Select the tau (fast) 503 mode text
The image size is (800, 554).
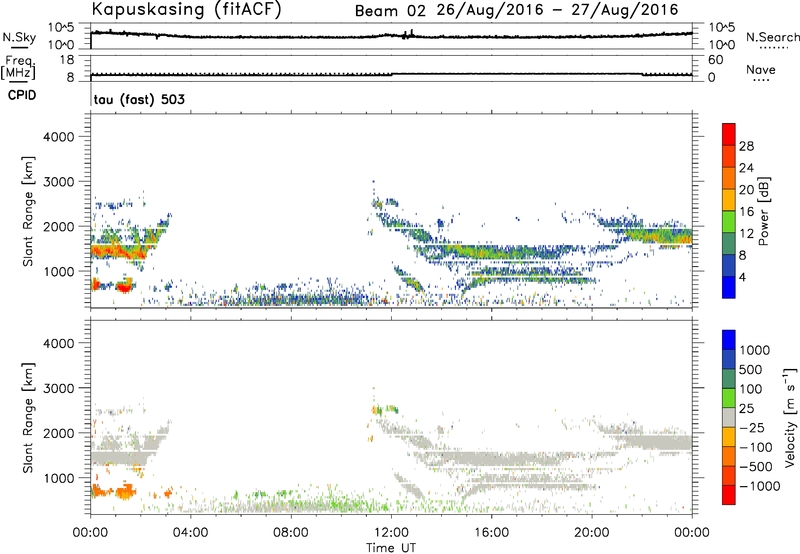tap(139, 99)
